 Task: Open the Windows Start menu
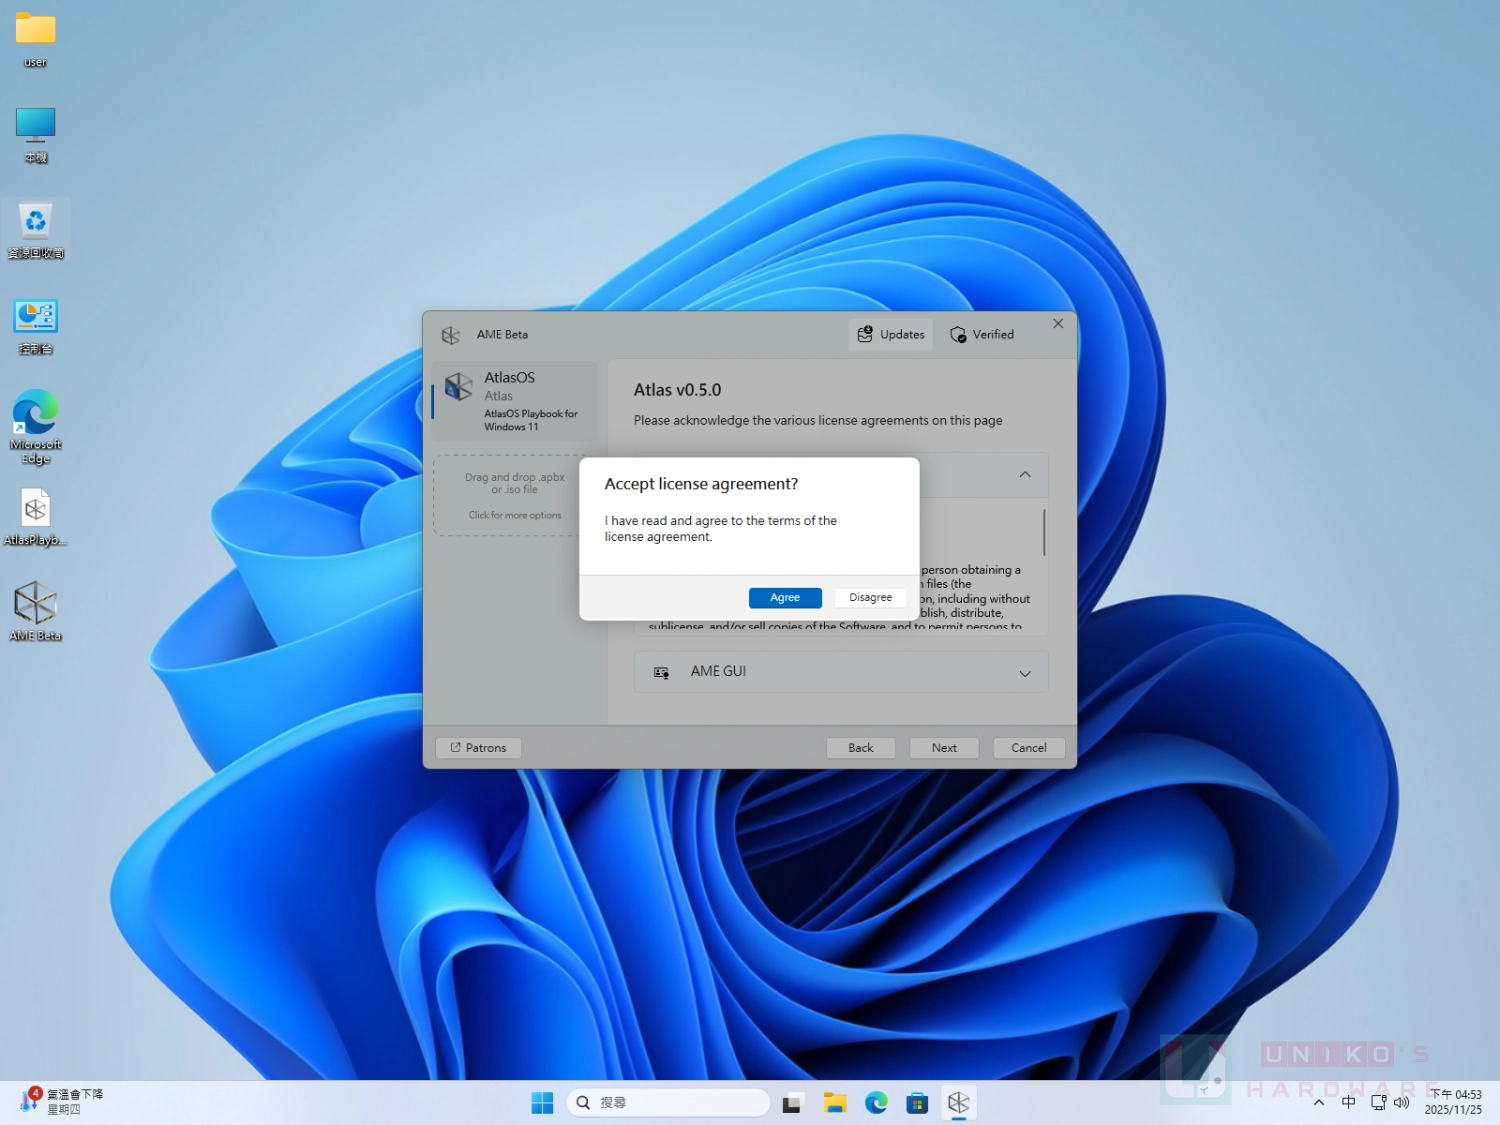[x=542, y=1102]
